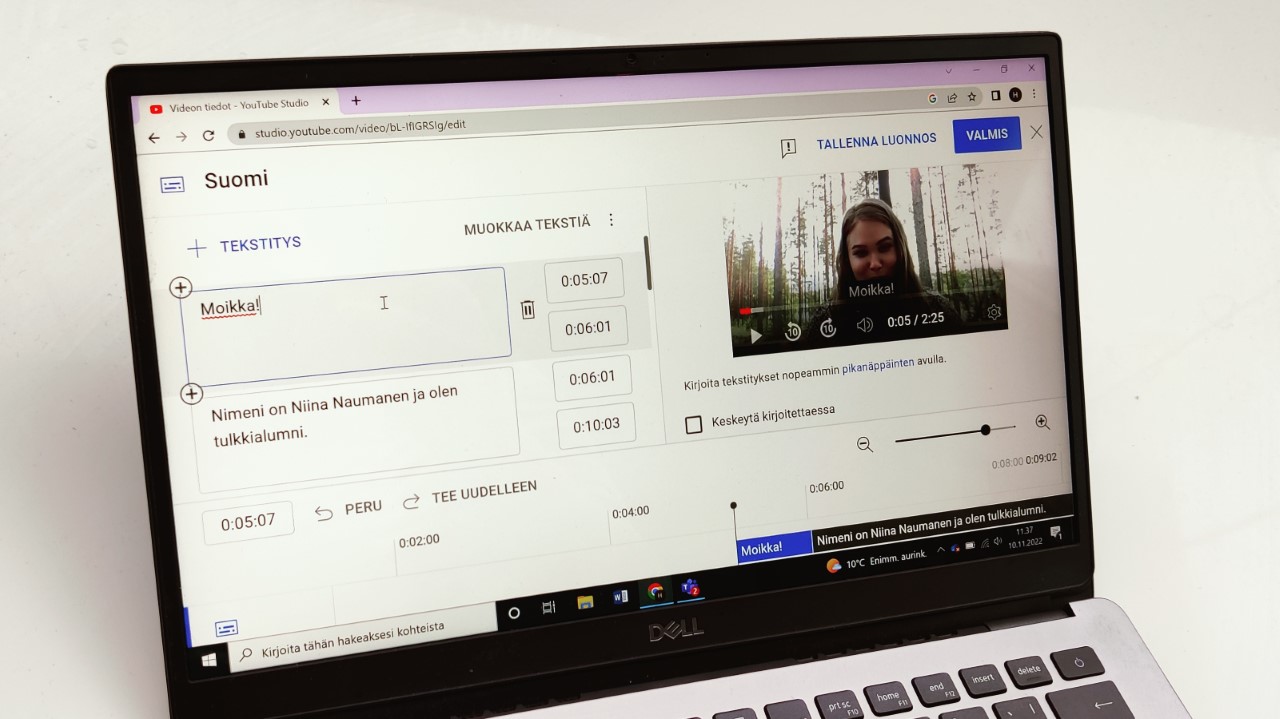The width and height of the screenshot is (1280, 719).
Task: Click the 0:06:01 end time field
Action: [588, 328]
